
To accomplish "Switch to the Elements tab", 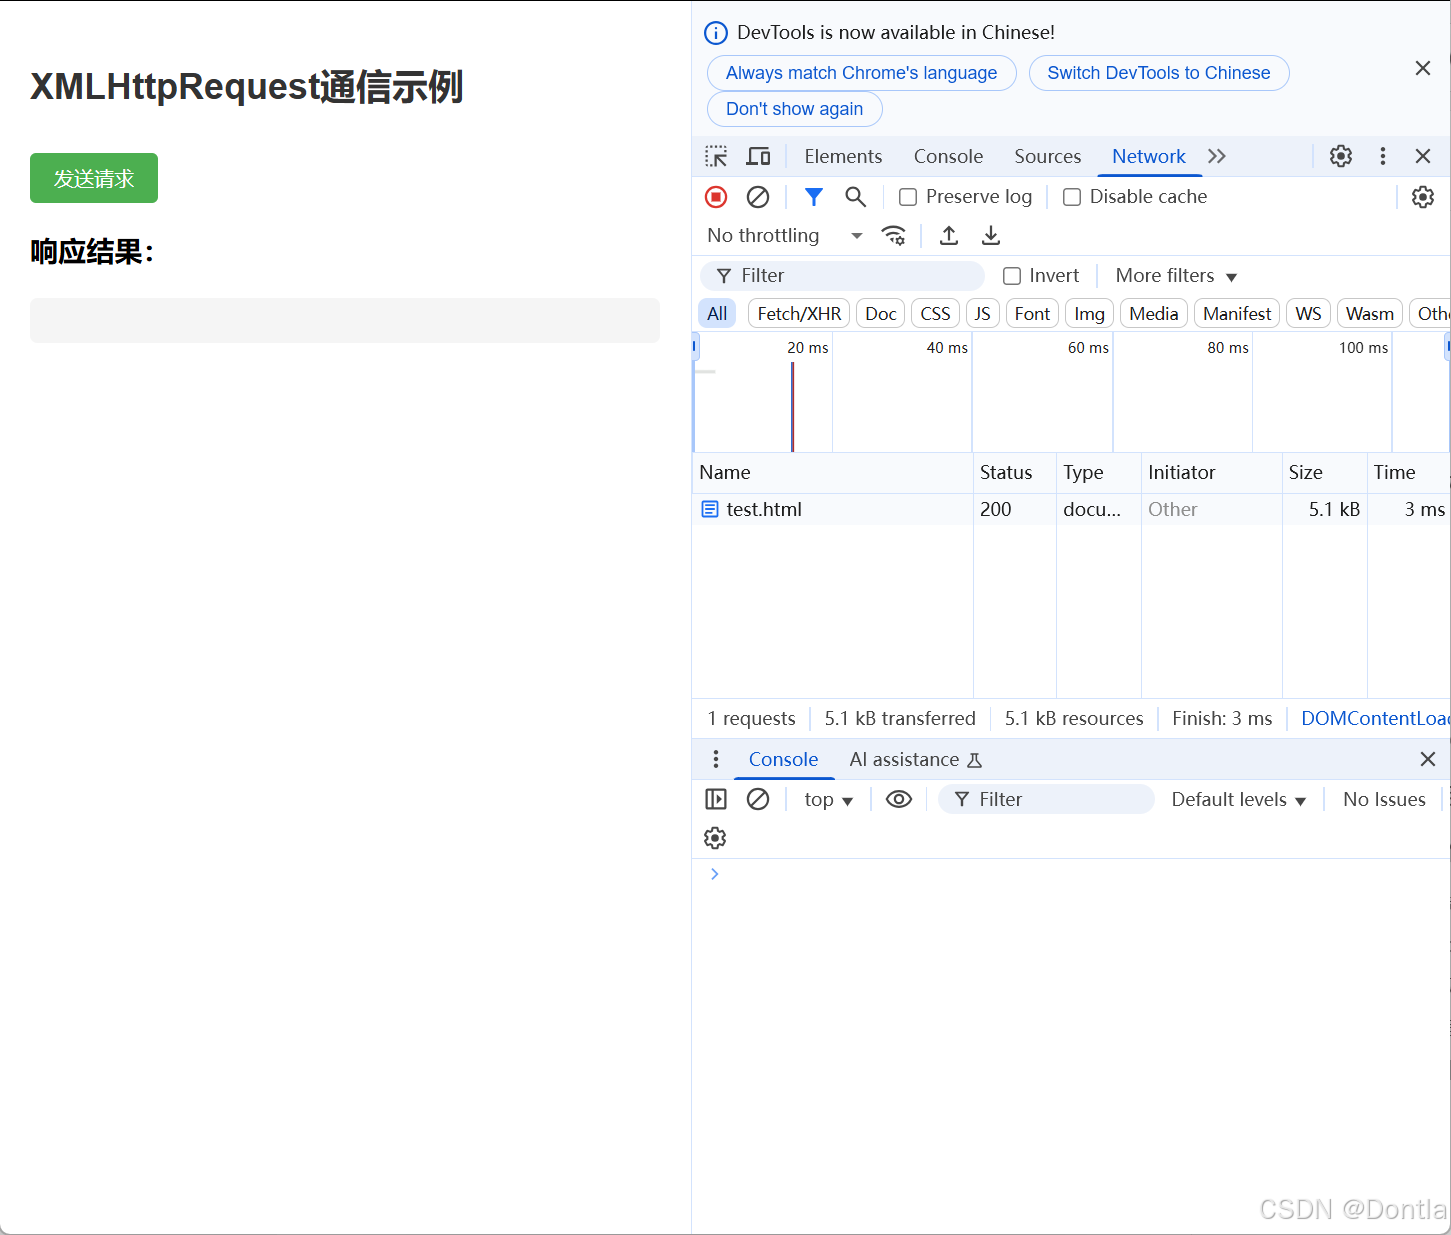I will tap(843, 156).
